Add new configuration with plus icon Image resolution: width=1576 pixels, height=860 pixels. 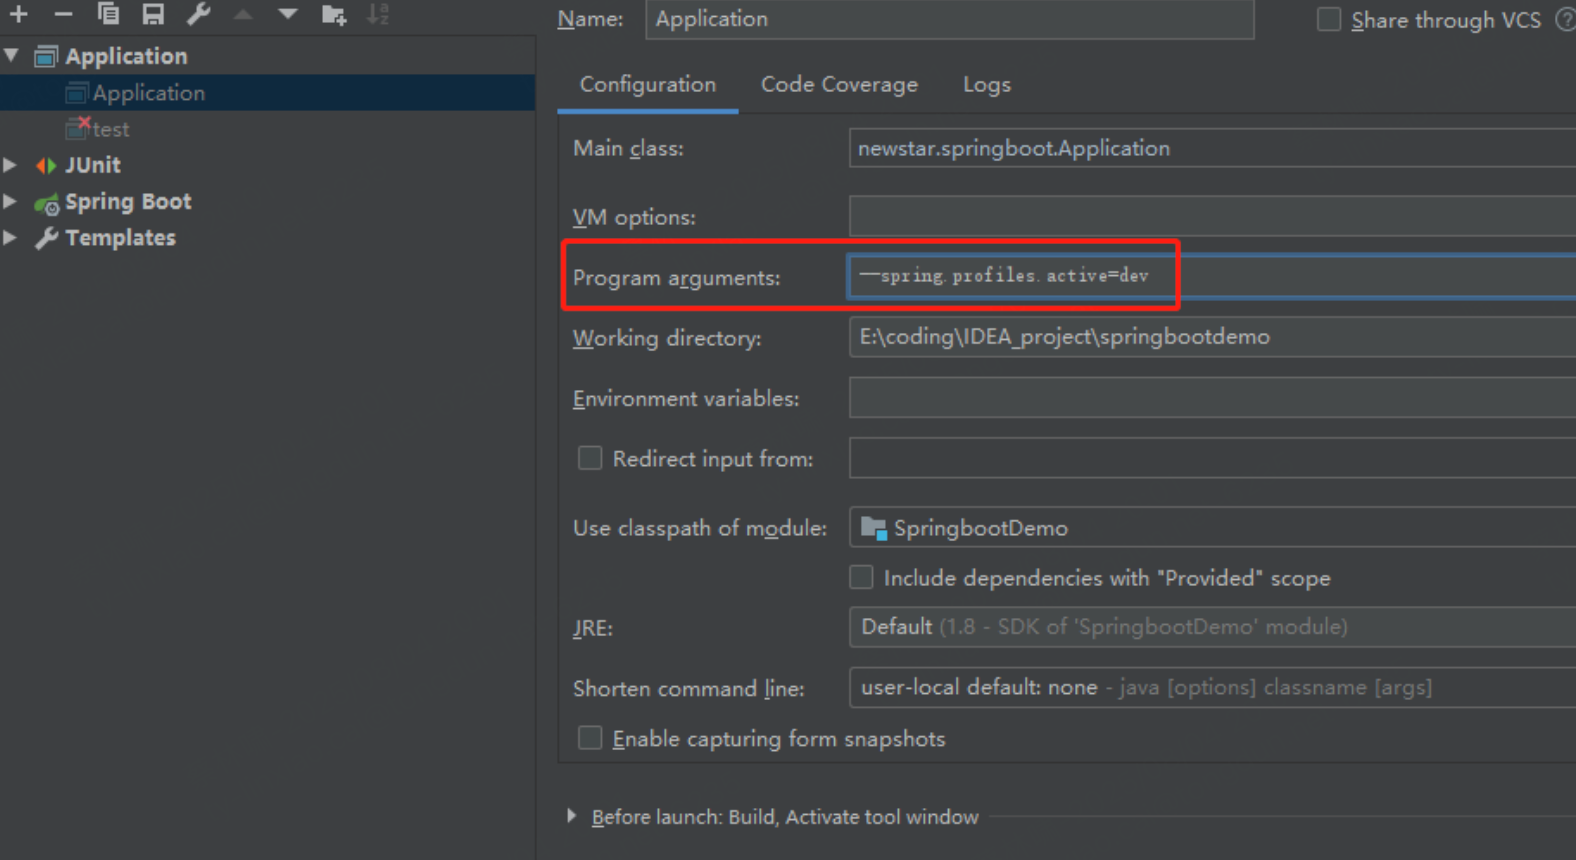point(19,14)
